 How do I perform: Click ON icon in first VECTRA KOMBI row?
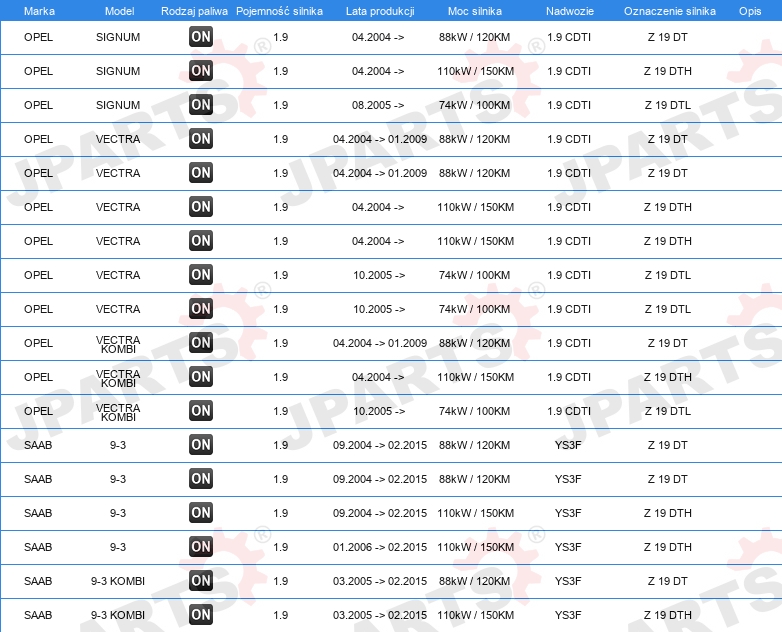[x=201, y=342]
